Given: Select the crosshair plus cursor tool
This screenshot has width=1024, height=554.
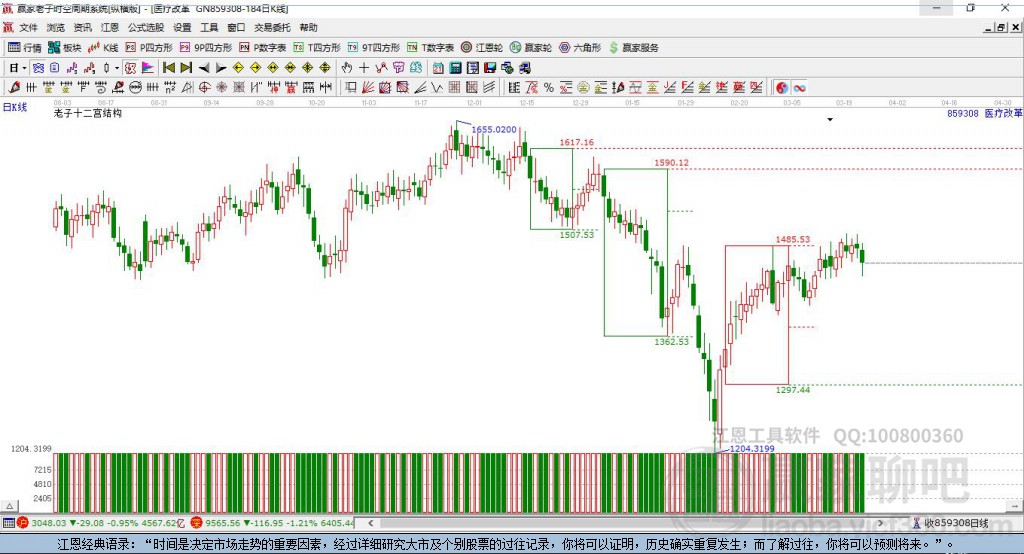Looking at the screenshot, I should (x=364, y=68).
